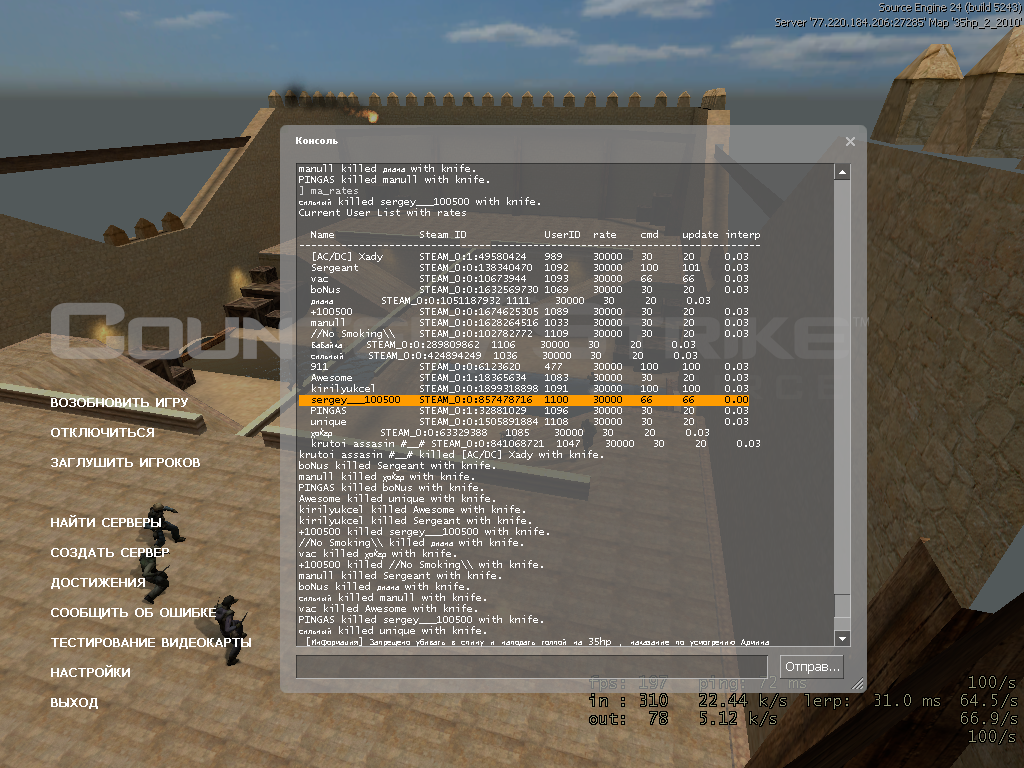Screen dimensions: 1024x768
Task: Click 'manull killed Sergeant with knife.' line
Action: [400, 576]
